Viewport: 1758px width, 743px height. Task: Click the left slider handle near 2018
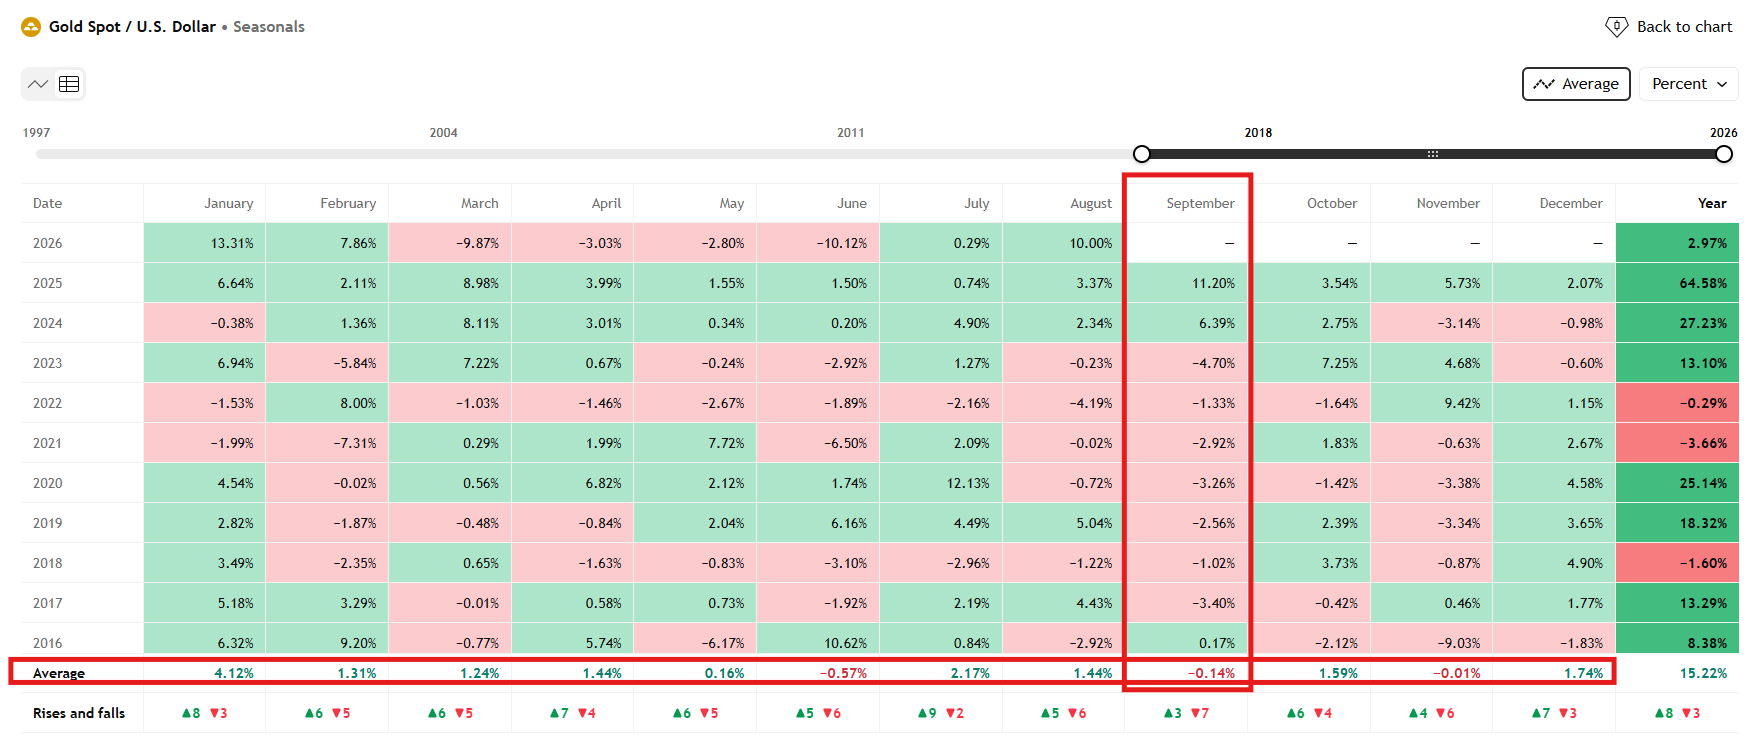tap(1142, 154)
